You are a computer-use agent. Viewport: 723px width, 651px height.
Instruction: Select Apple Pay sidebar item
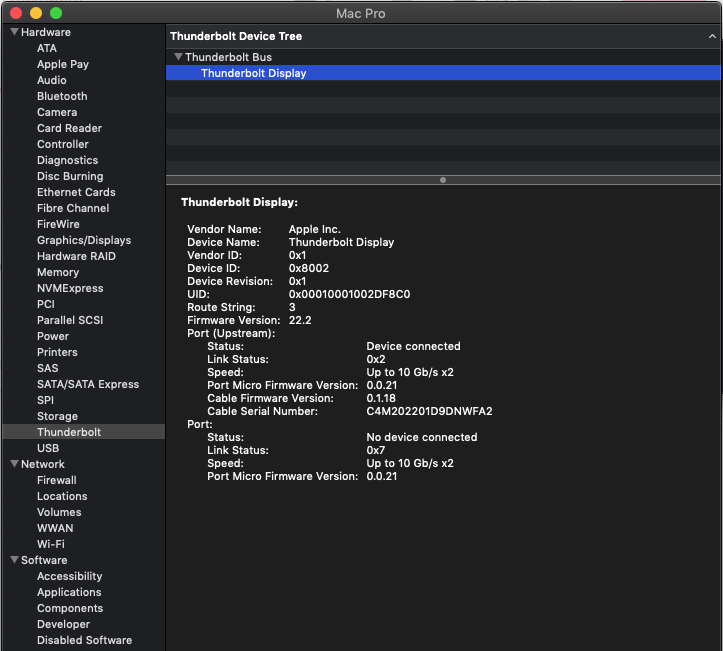click(63, 64)
